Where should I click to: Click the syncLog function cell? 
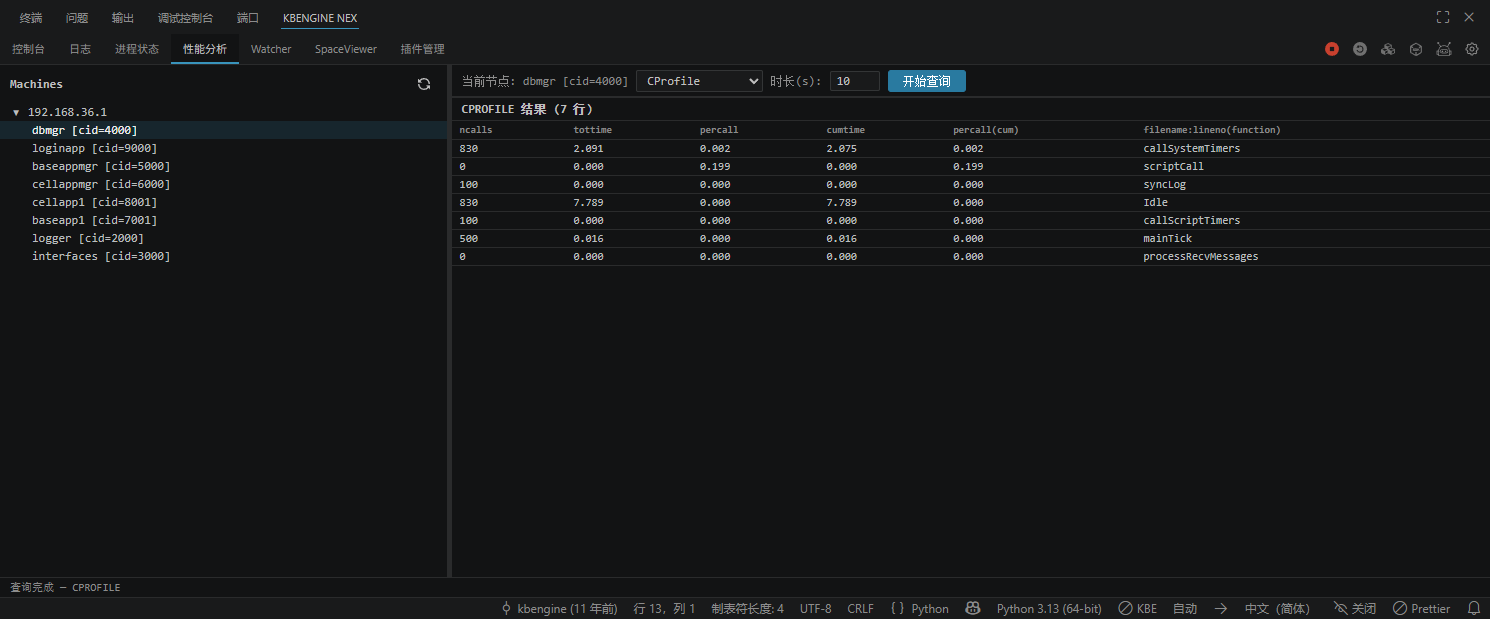[1164, 184]
